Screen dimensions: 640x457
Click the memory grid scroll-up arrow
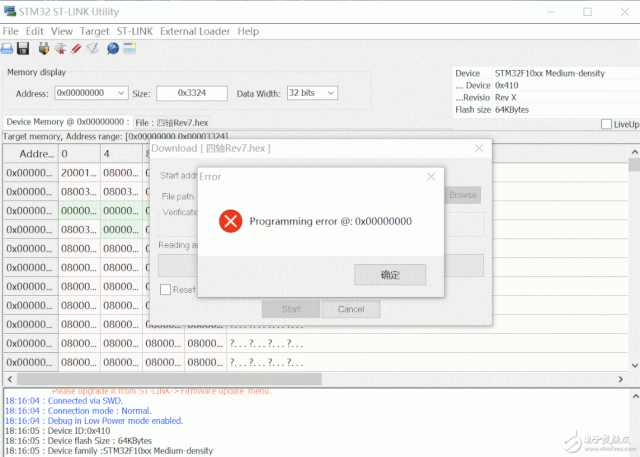click(634, 152)
